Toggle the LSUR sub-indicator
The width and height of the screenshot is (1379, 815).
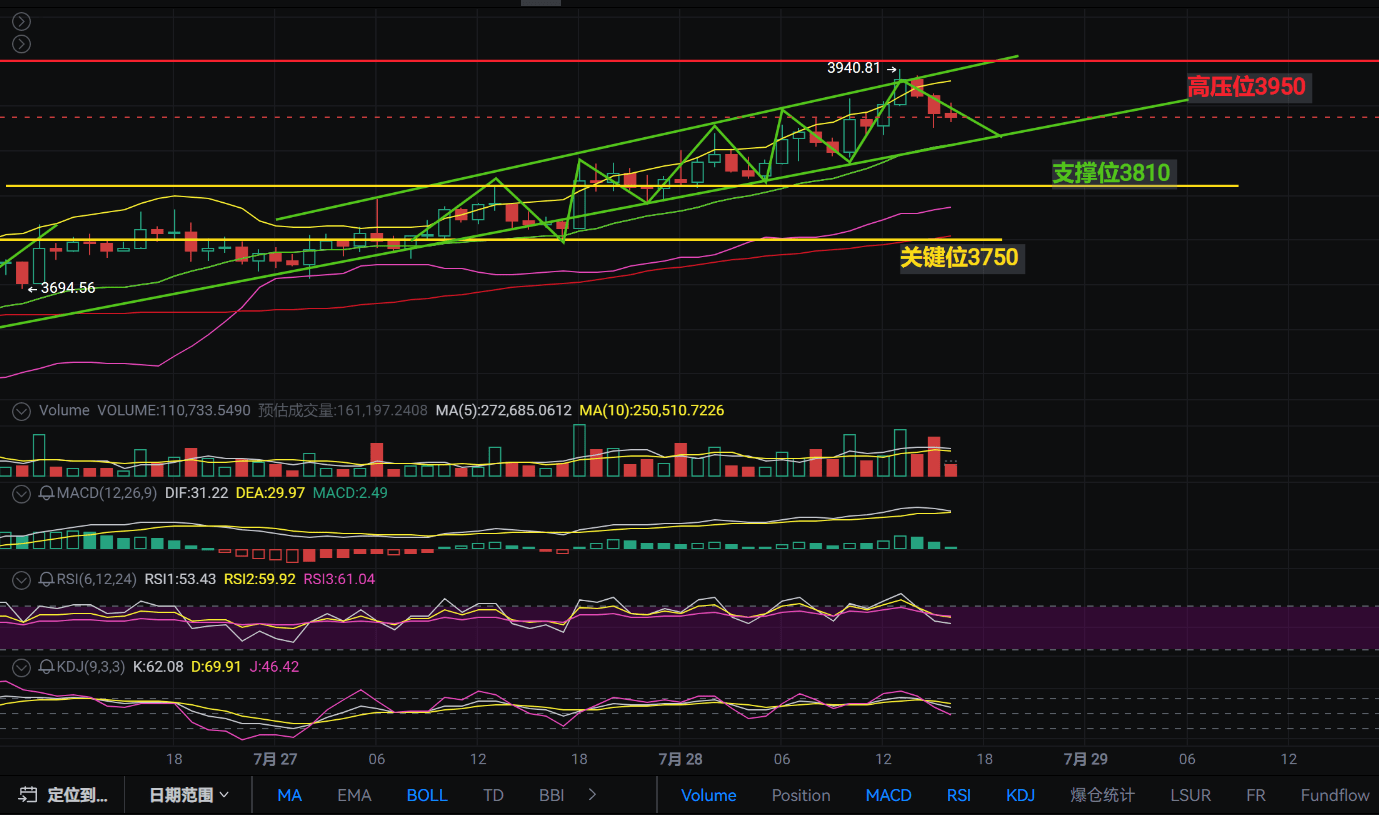click(x=1190, y=796)
